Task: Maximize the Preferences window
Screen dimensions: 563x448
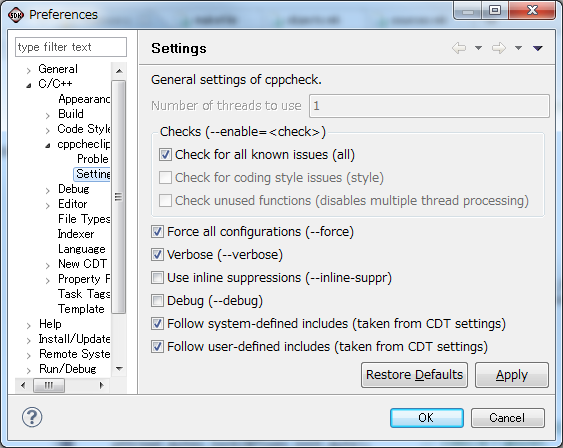Action: (495, 10)
